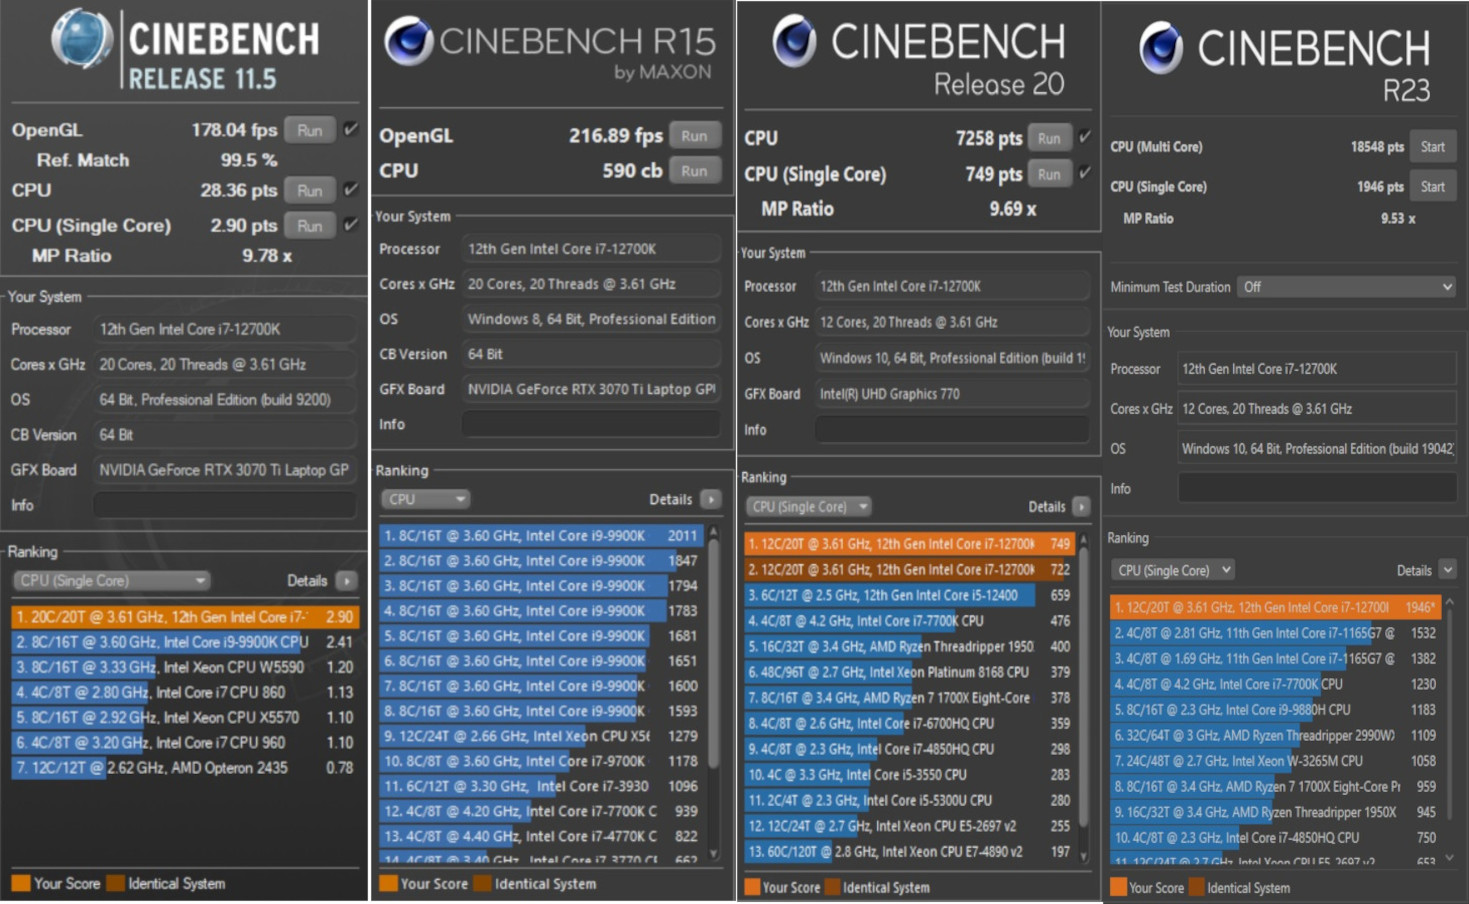Click the Cinebench R23 logo icon
Screen dimensions: 1469x904
(1161, 47)
